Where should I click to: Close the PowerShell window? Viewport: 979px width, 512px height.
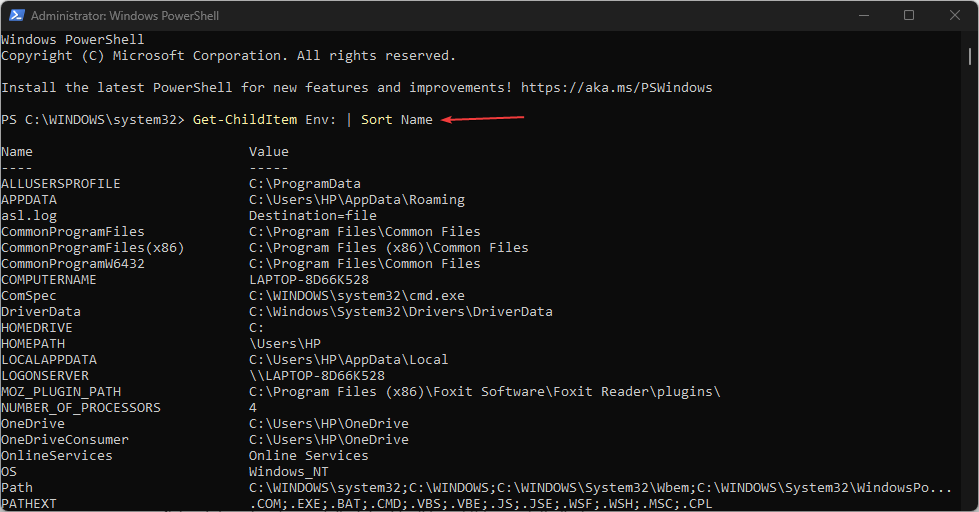pyautogui.click(x=954, y=15)
